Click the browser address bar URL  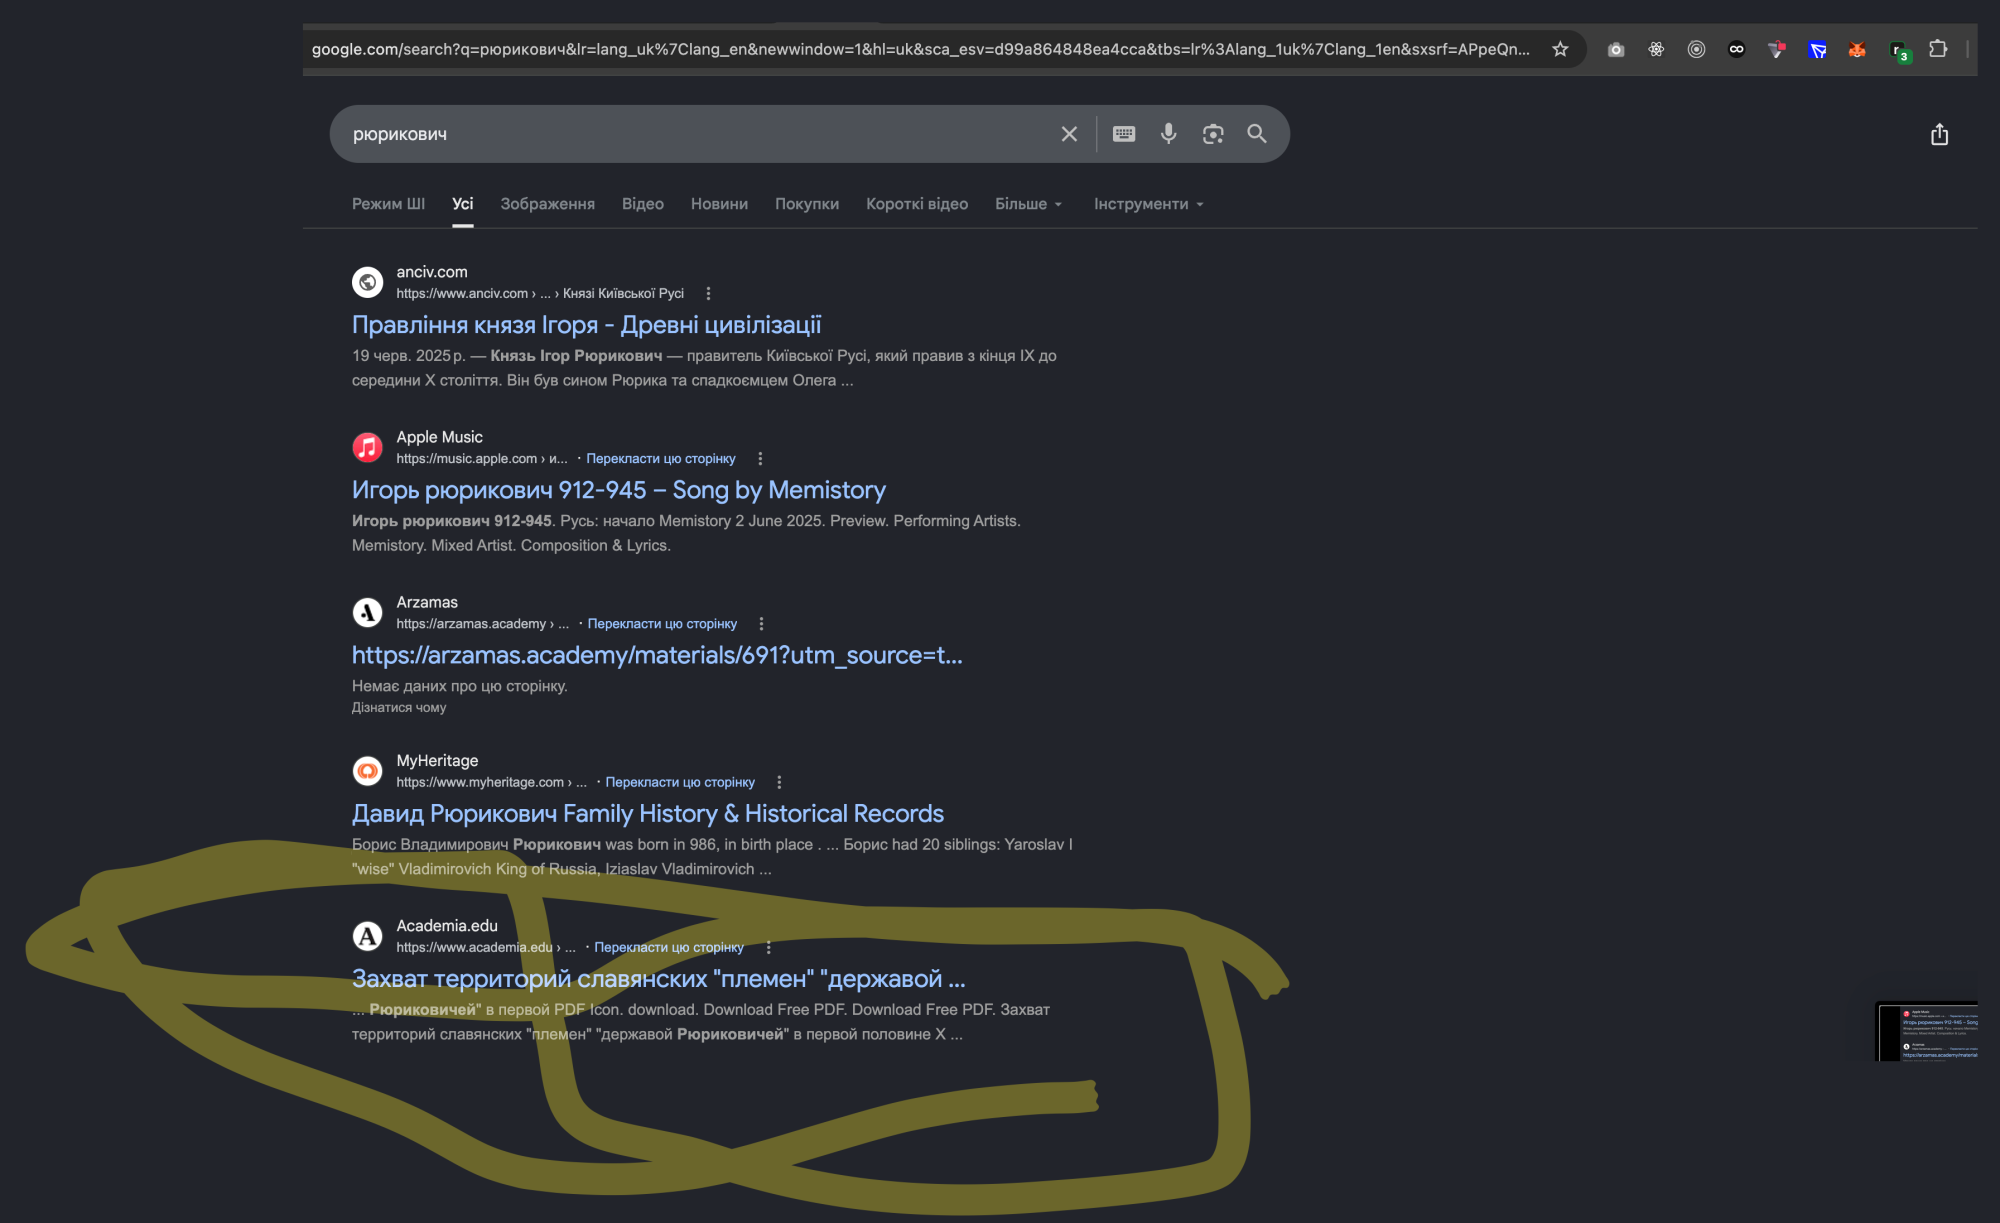tap(920, 49)
